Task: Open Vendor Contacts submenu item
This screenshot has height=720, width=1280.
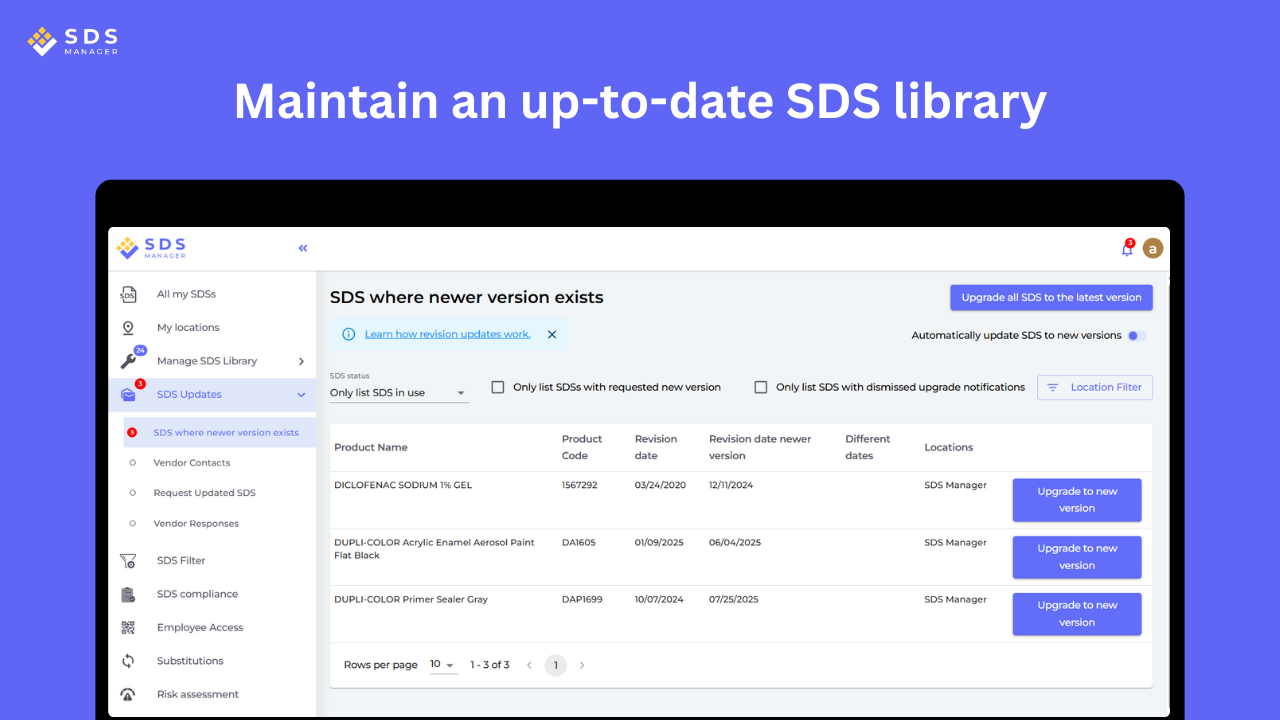Action: click(x=192, y=463)
